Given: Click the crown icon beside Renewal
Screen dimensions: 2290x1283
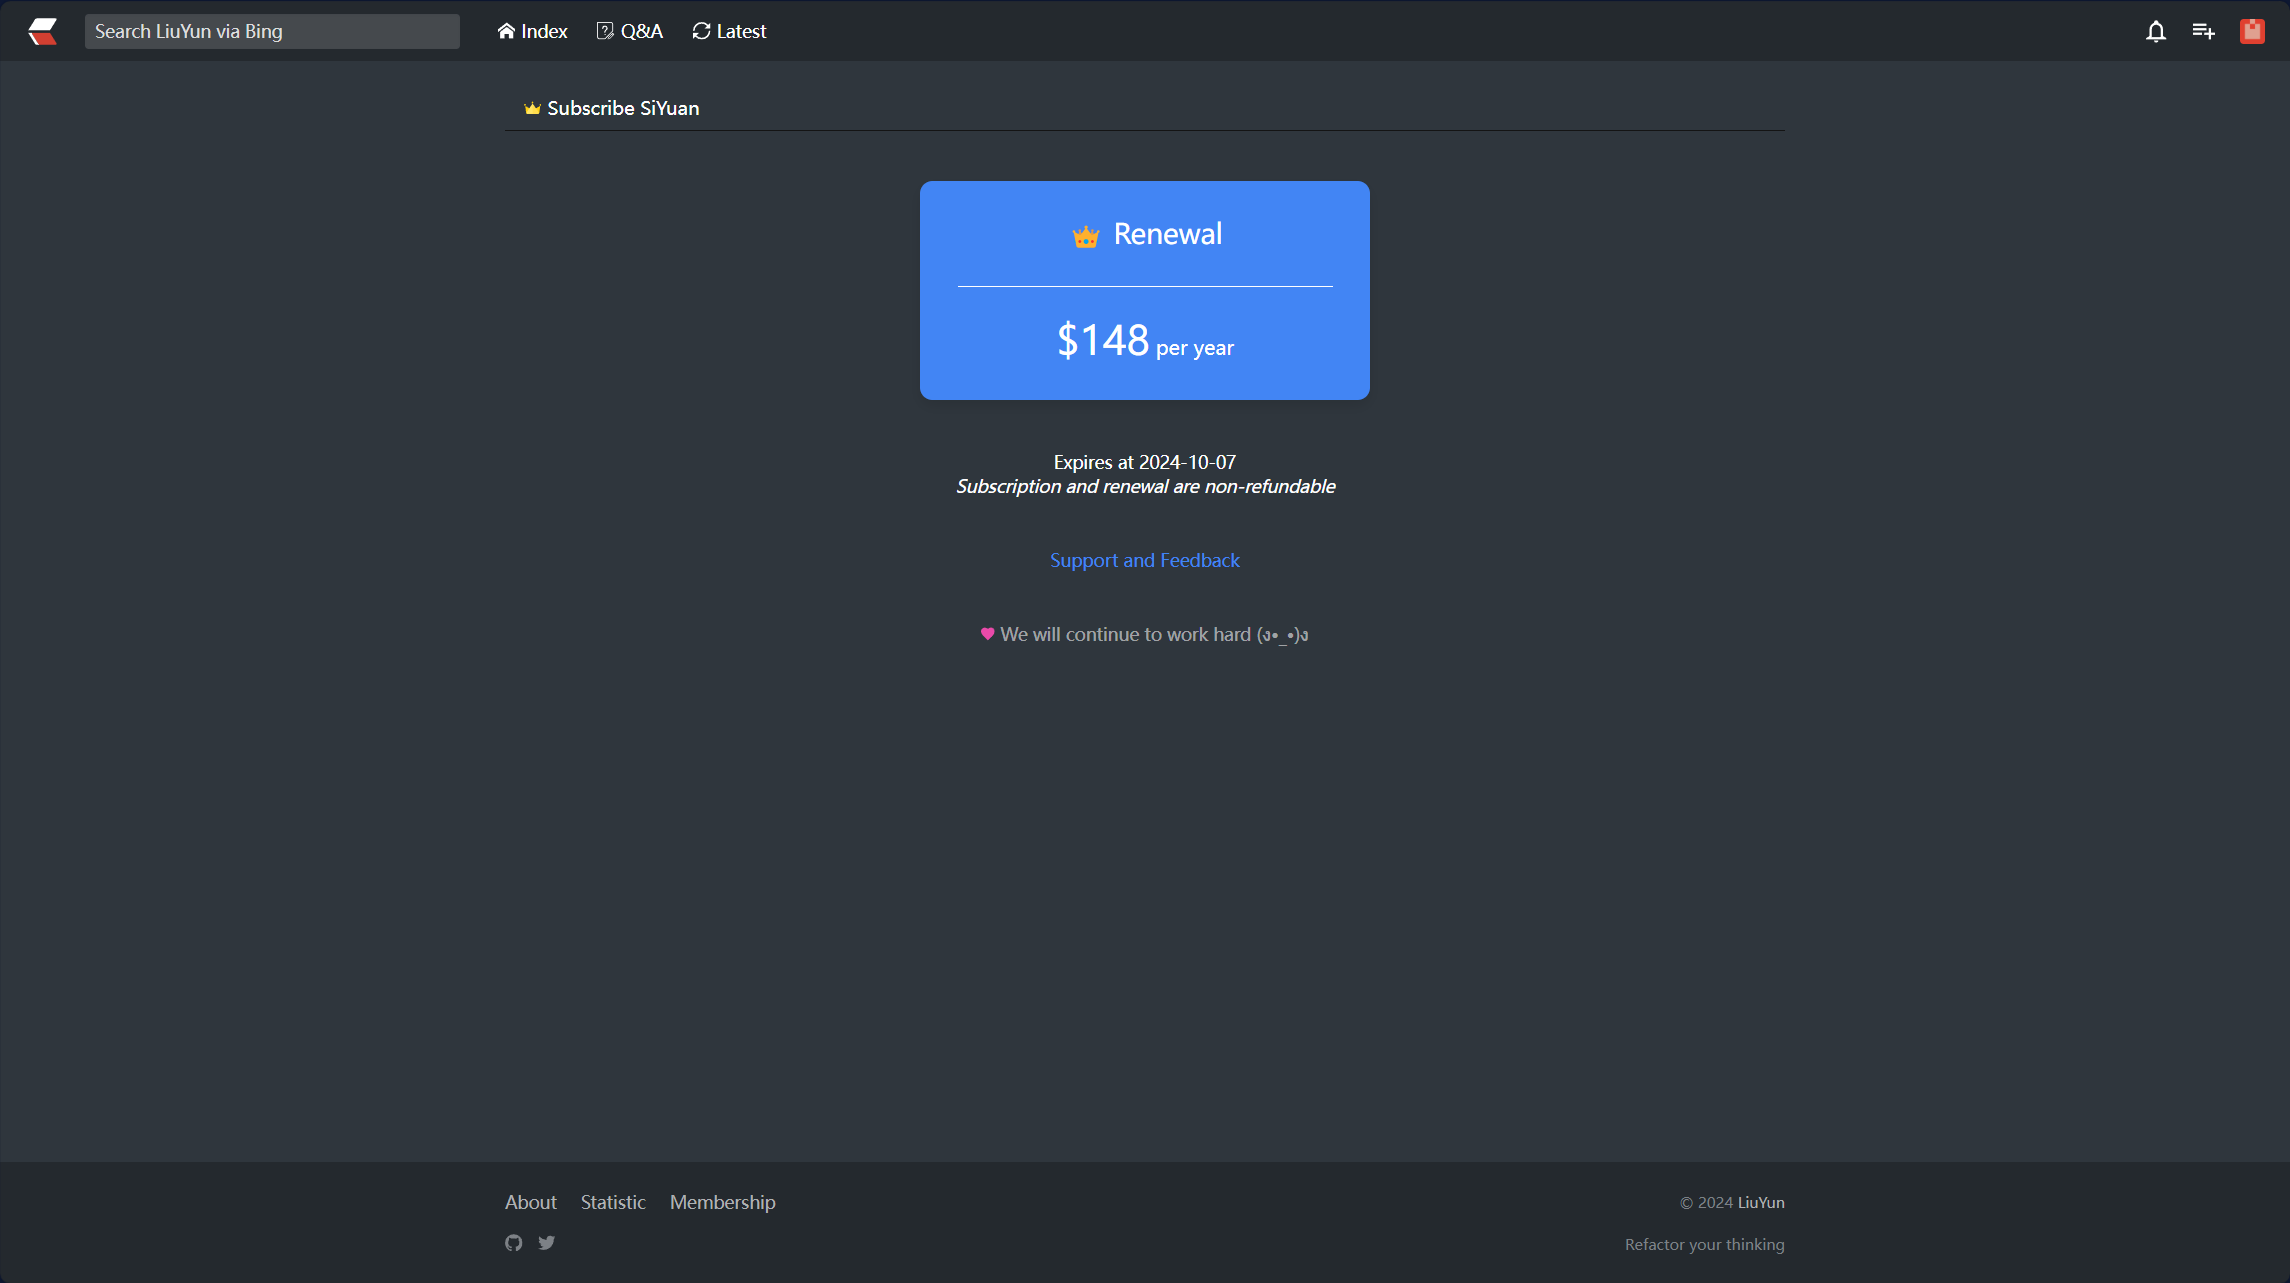Looking at the screenshot, I should point(1086,236).
